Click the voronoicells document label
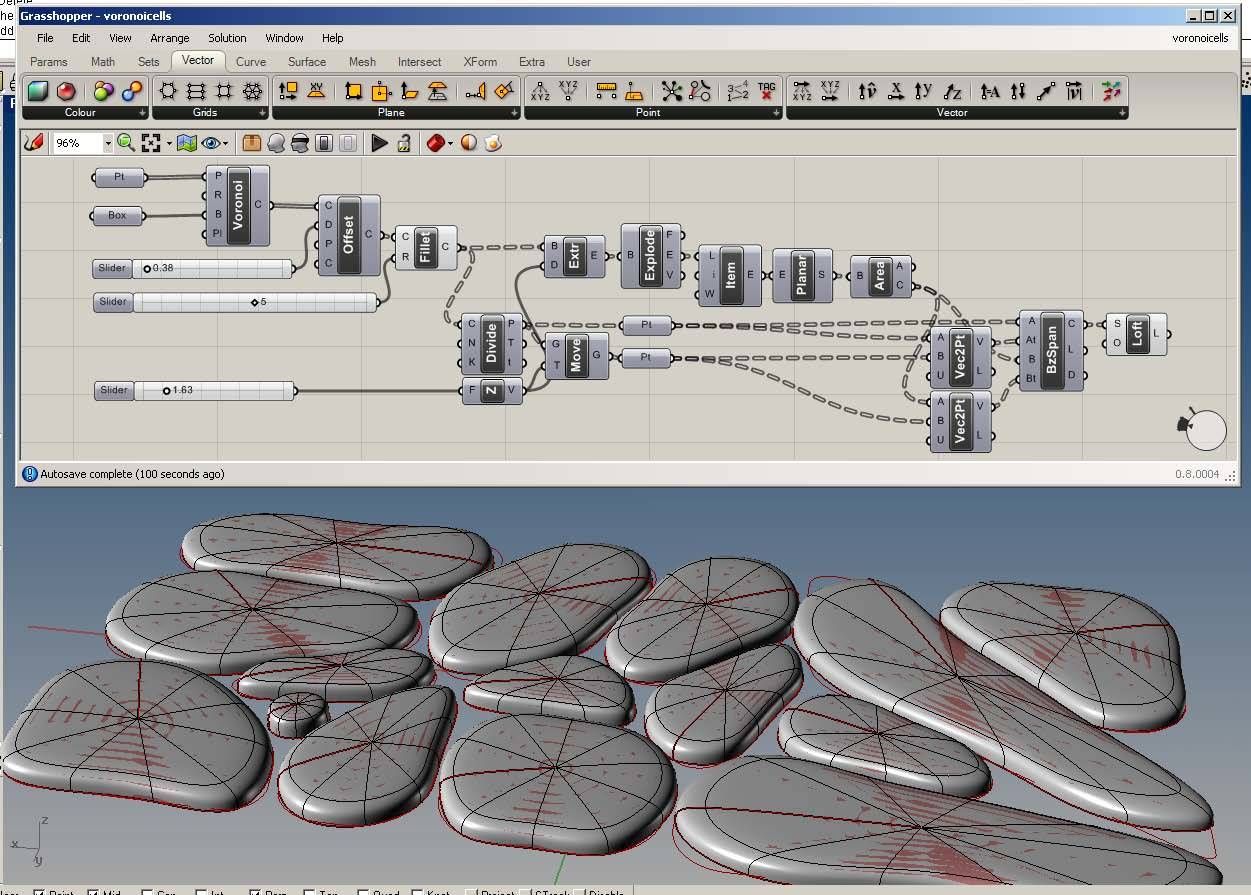The image size is (1251, 895). (x=1200, y=38)
